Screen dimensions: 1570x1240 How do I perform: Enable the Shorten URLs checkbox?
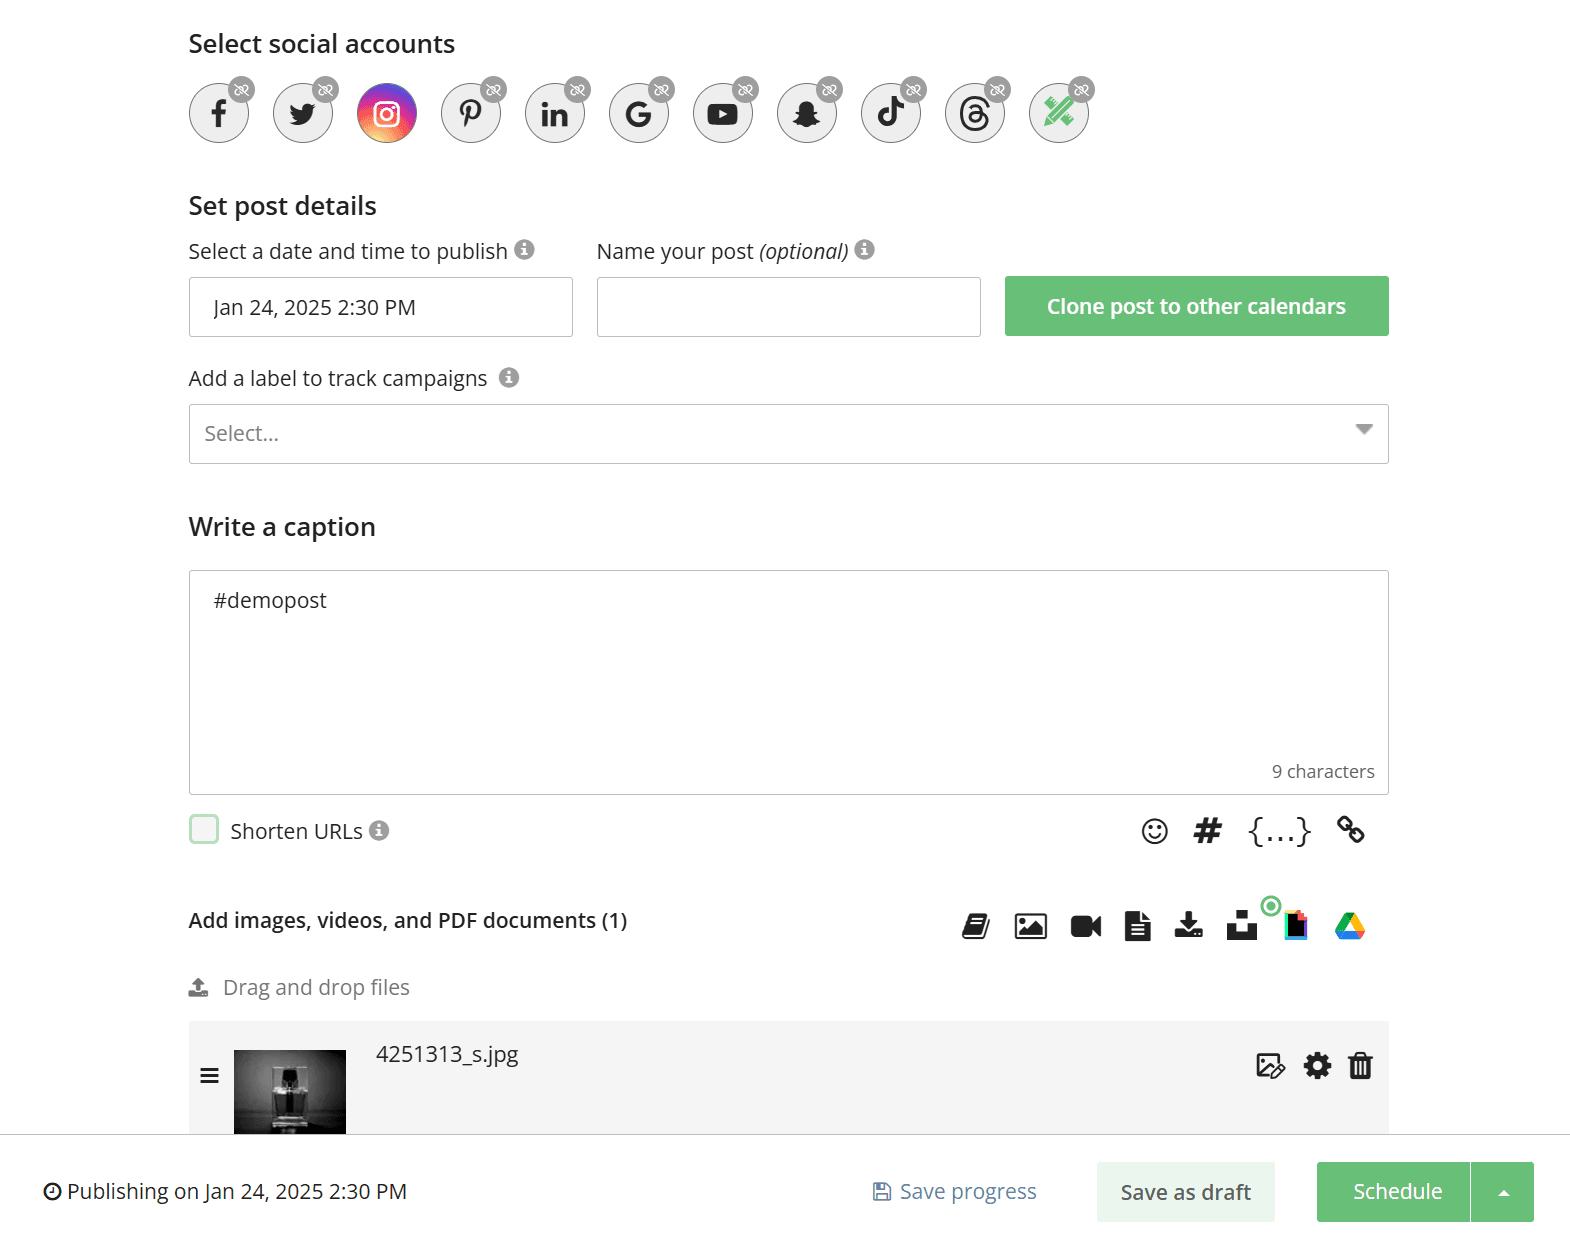click(x=204, y=829)
